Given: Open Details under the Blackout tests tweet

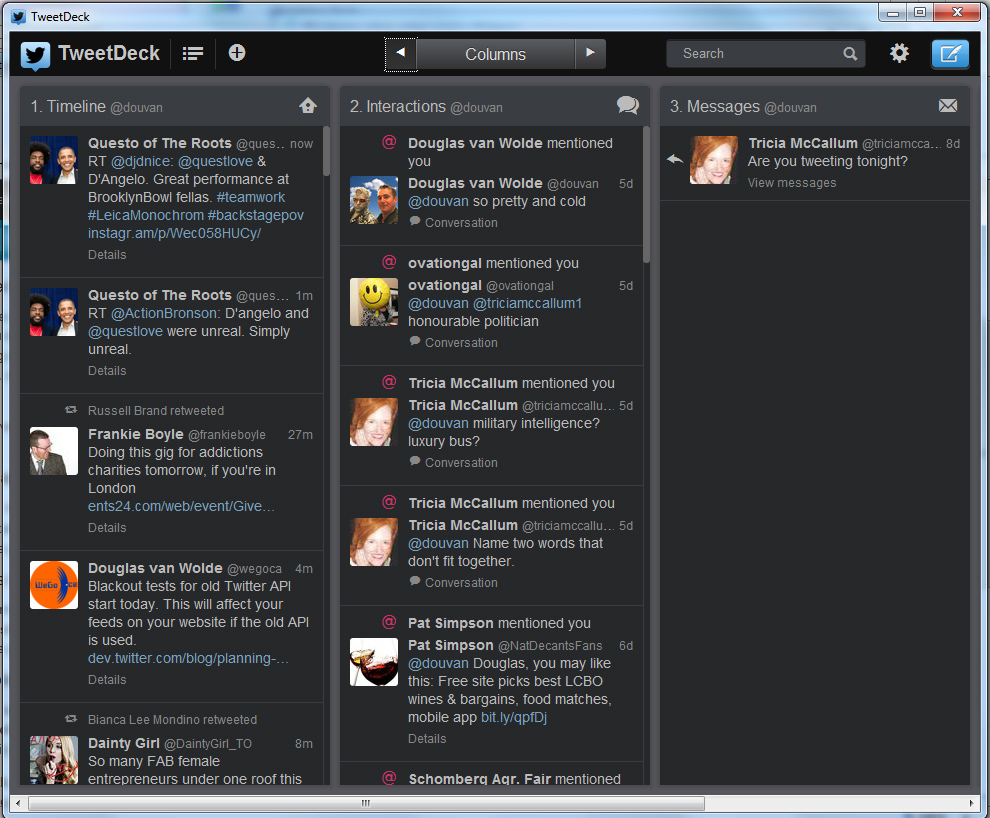Looking at the screenshot, I should click(107, 680).
